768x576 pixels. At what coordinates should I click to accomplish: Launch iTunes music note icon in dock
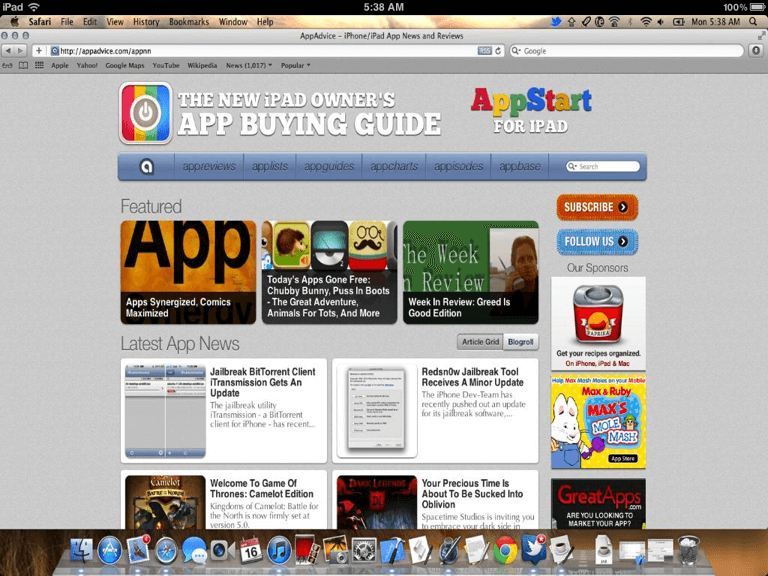[279, 551]
